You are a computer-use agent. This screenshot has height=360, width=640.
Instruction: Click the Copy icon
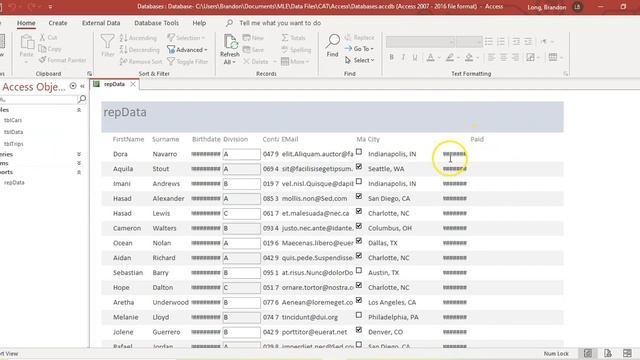[42, 49]
